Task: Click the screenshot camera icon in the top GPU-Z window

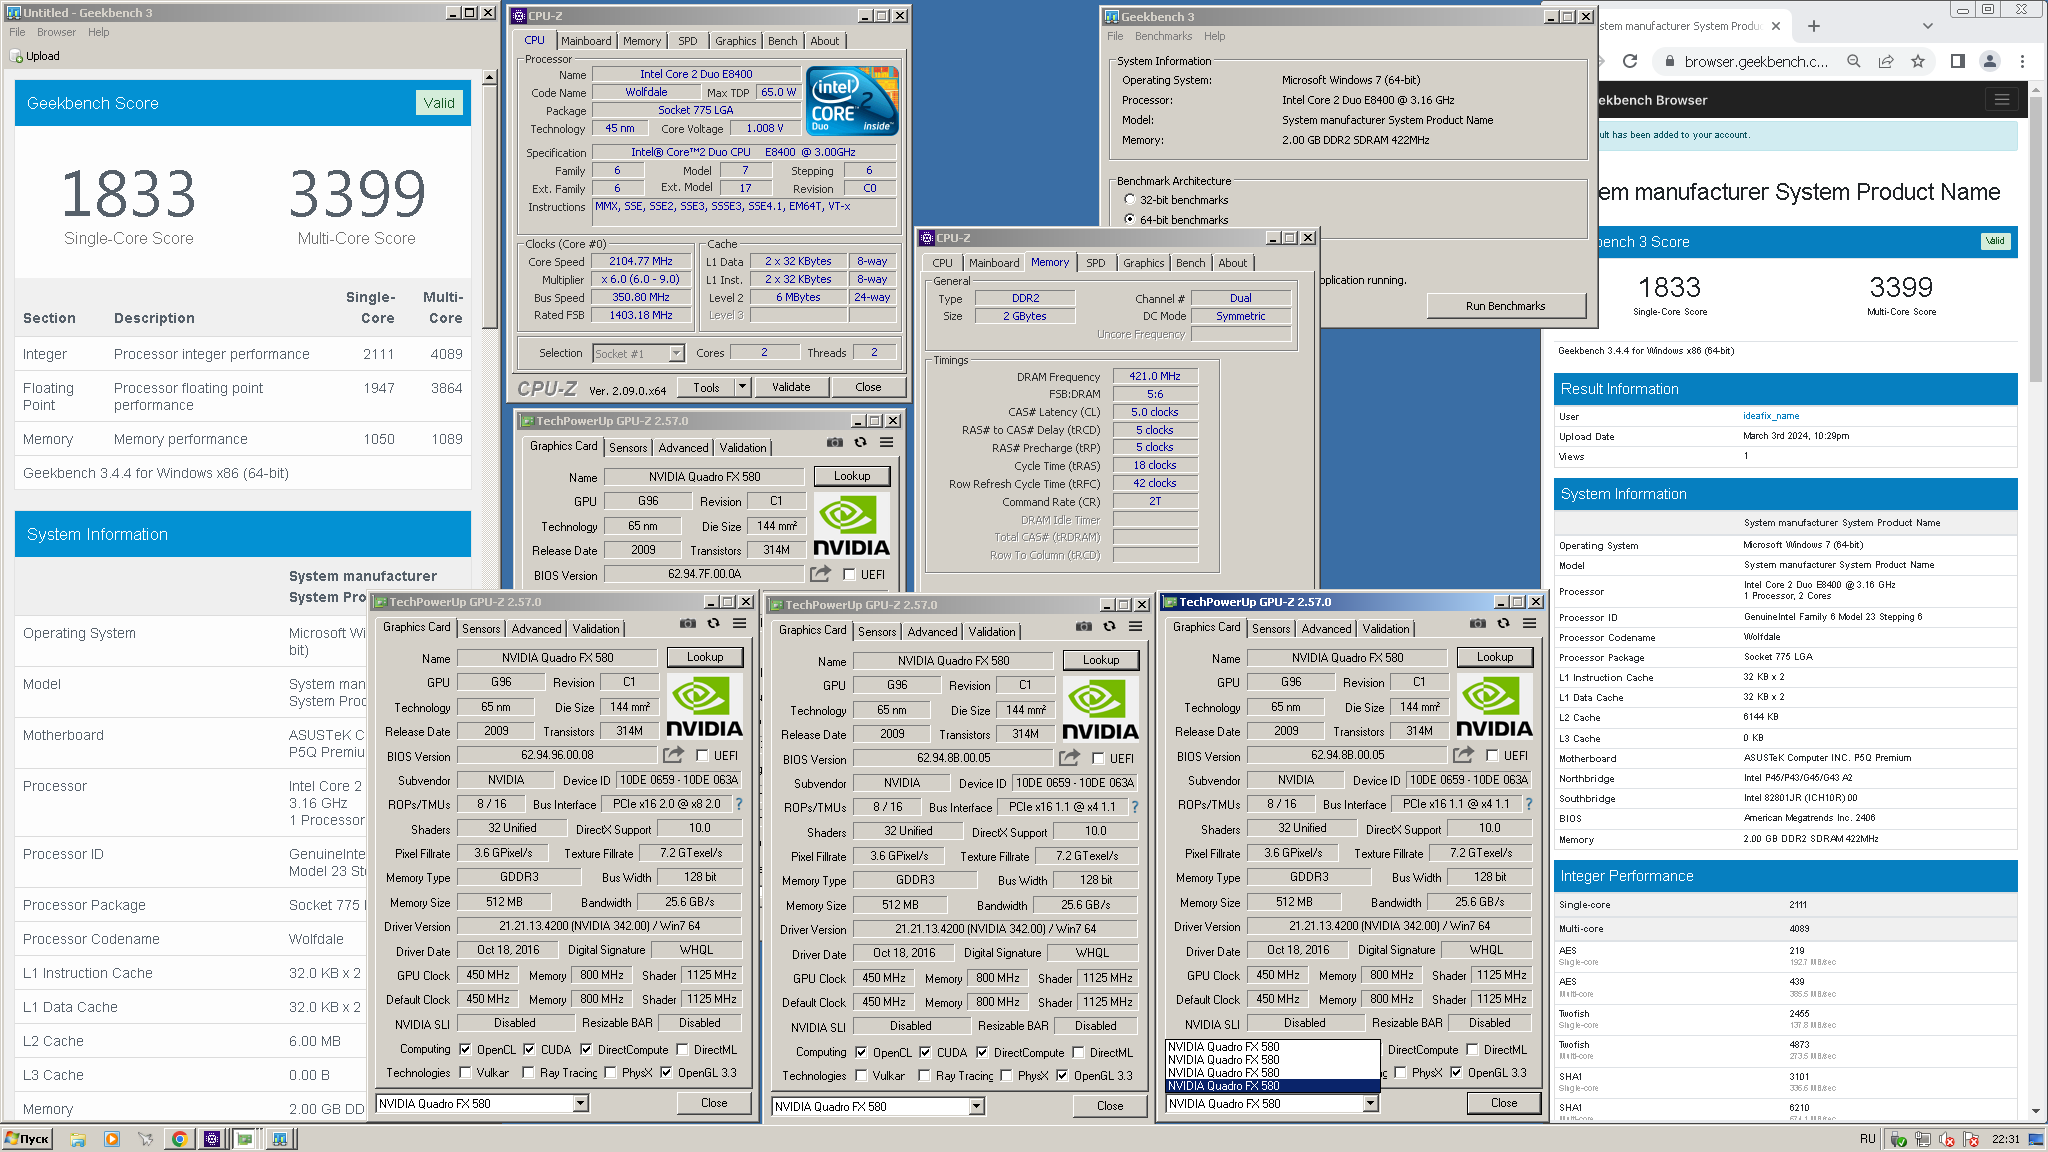Action: tap(835, 442)
